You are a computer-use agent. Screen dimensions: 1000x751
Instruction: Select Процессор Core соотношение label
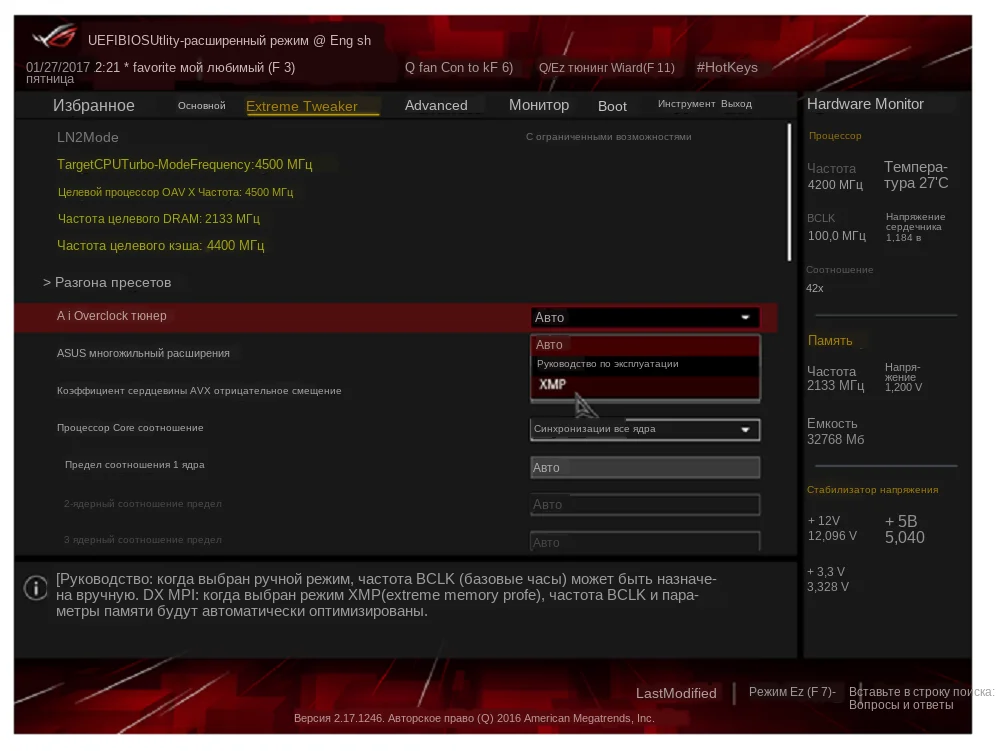130,428
